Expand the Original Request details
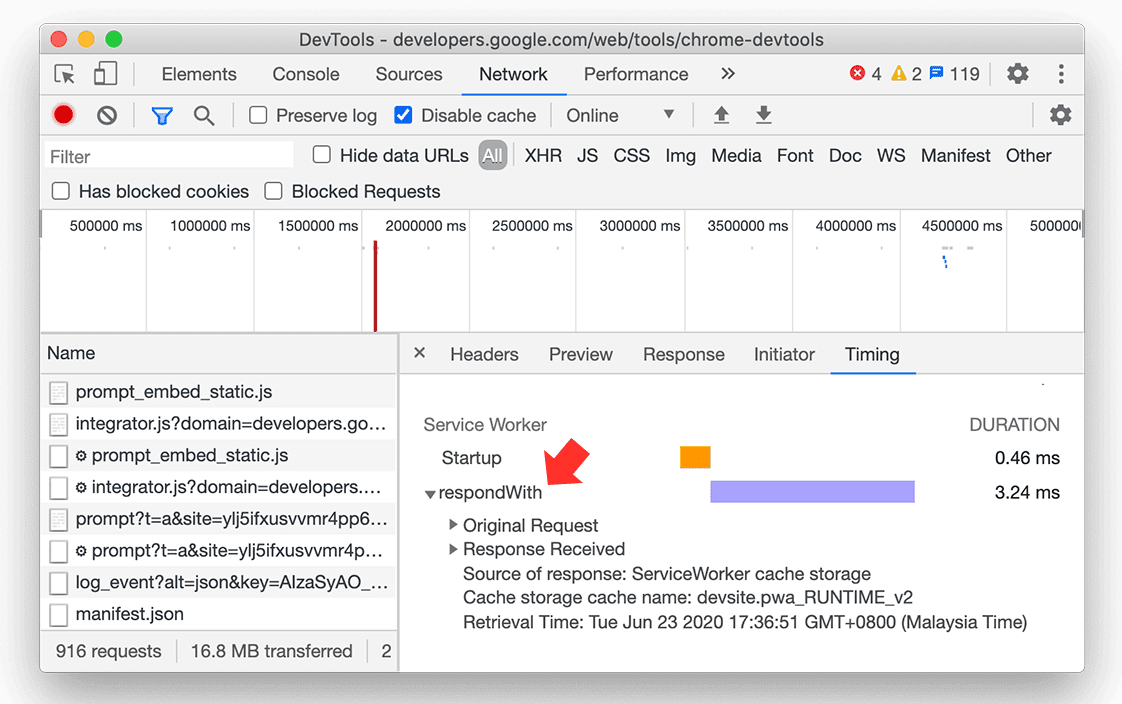 (453, 525)
